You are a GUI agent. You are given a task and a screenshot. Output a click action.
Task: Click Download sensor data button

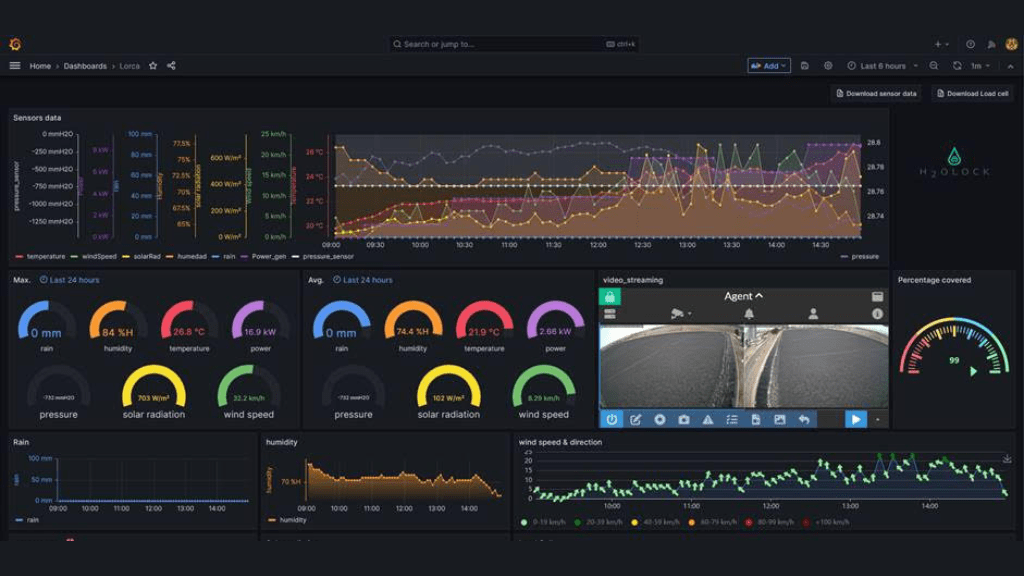(876, 93)
